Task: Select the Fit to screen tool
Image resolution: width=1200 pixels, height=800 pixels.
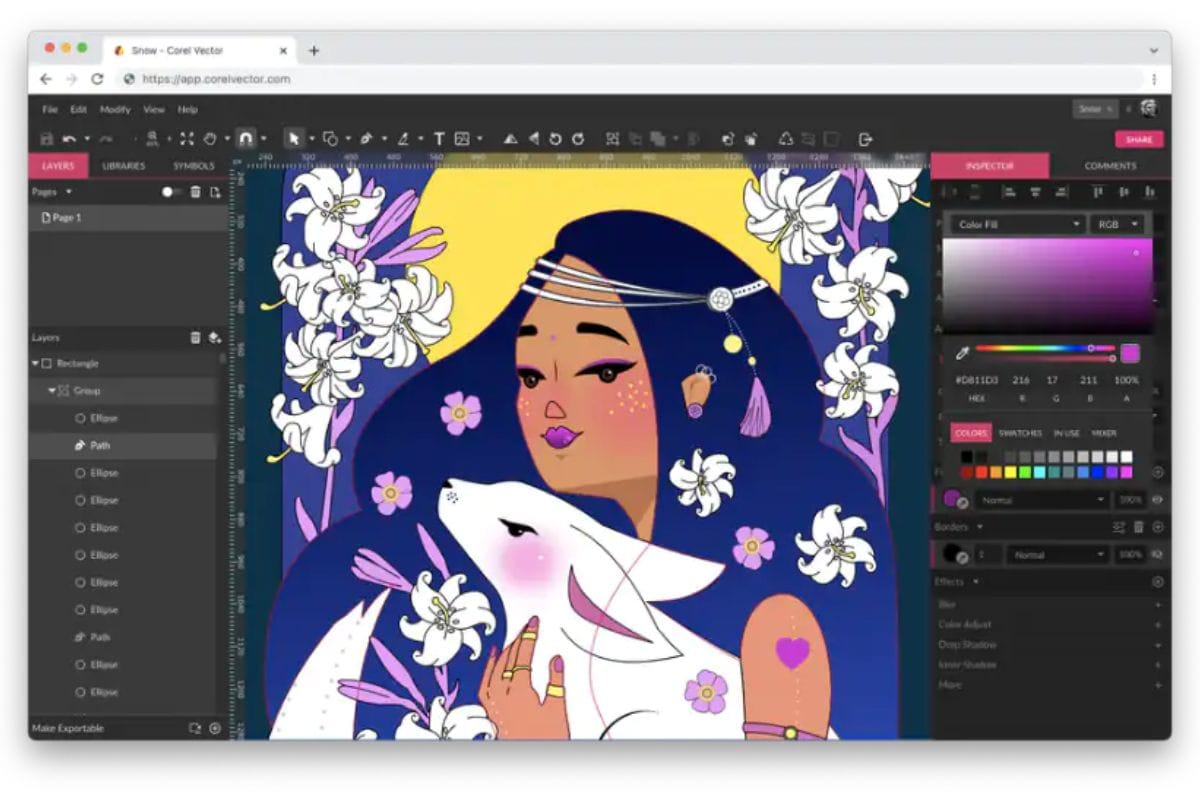Action: coord(187,139)
